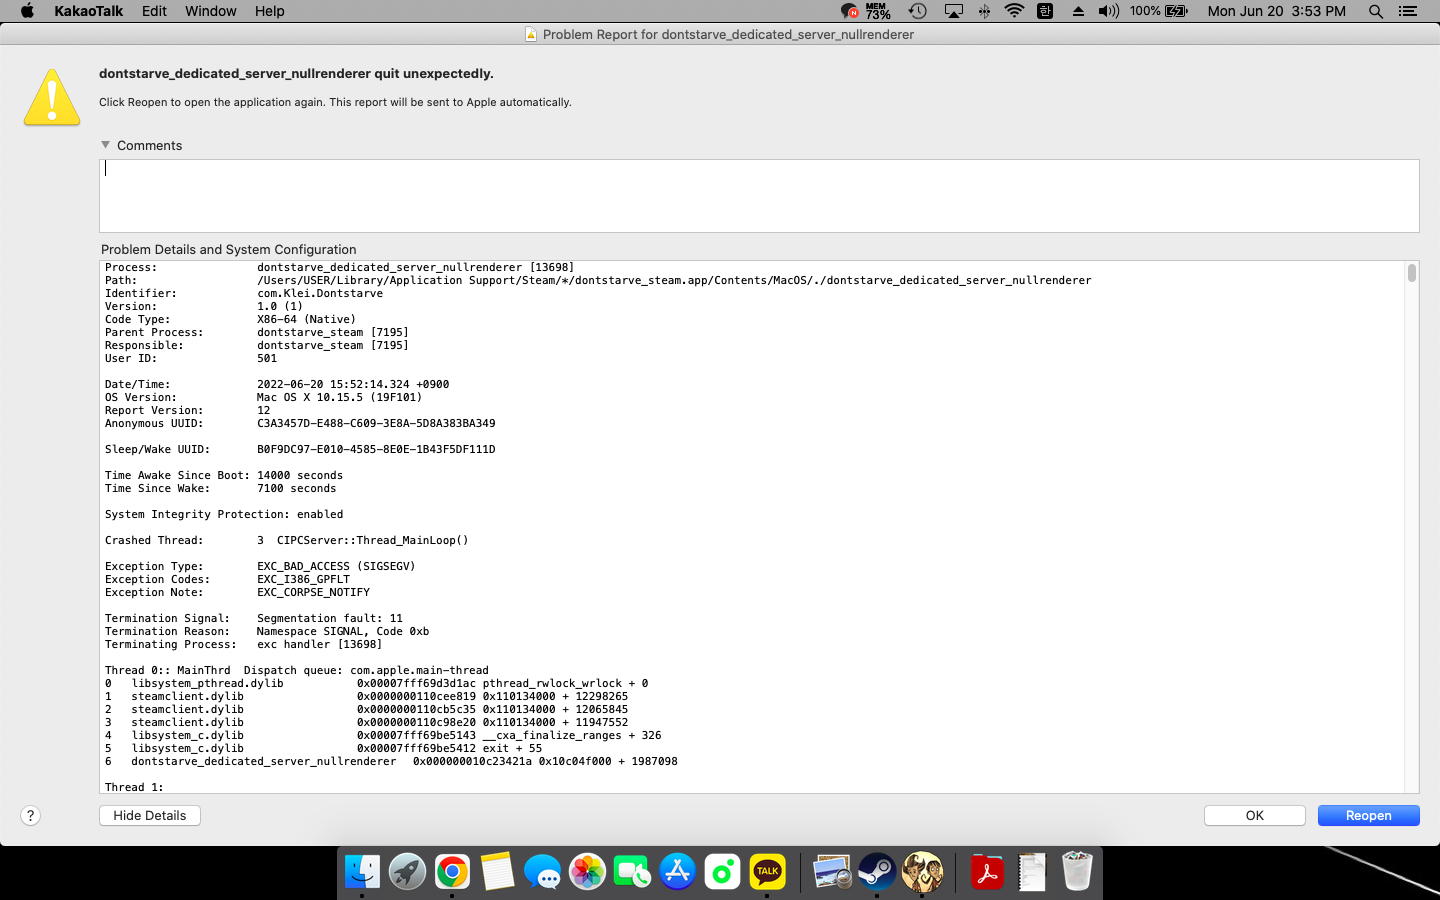This screenshot has width=1440, height=900.
Task: Open the Don't Starve Together dock icon
Action: click(x=922, y=871)
